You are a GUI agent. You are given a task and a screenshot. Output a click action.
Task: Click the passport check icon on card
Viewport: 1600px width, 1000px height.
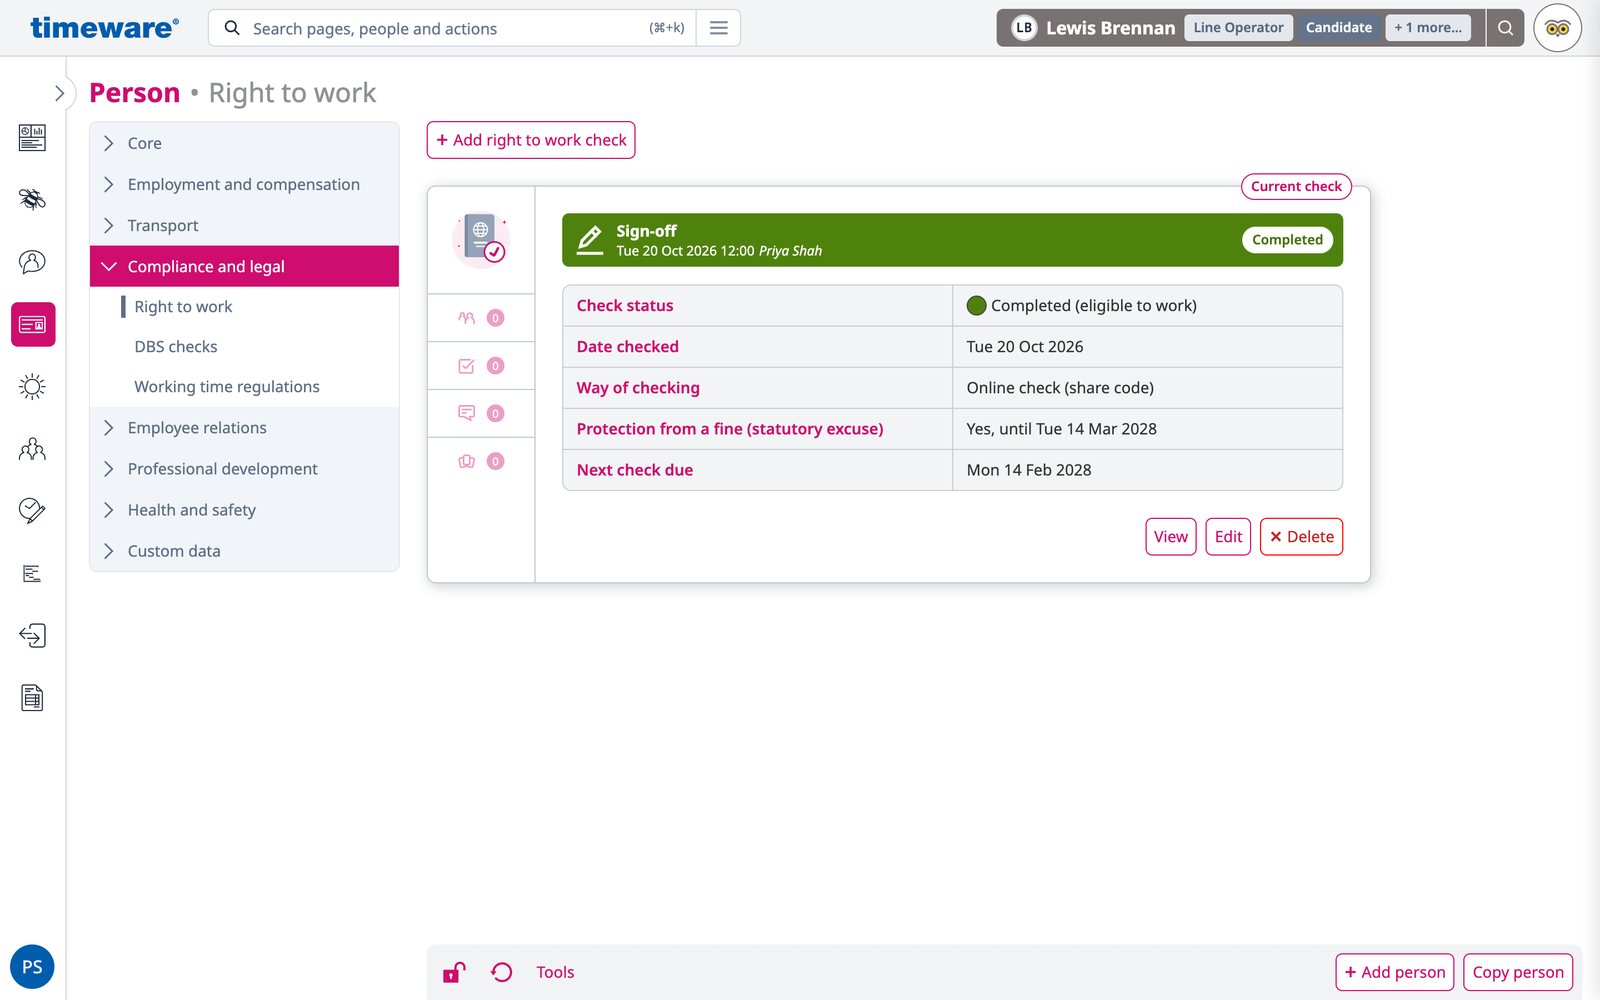[x=481, y=240]
